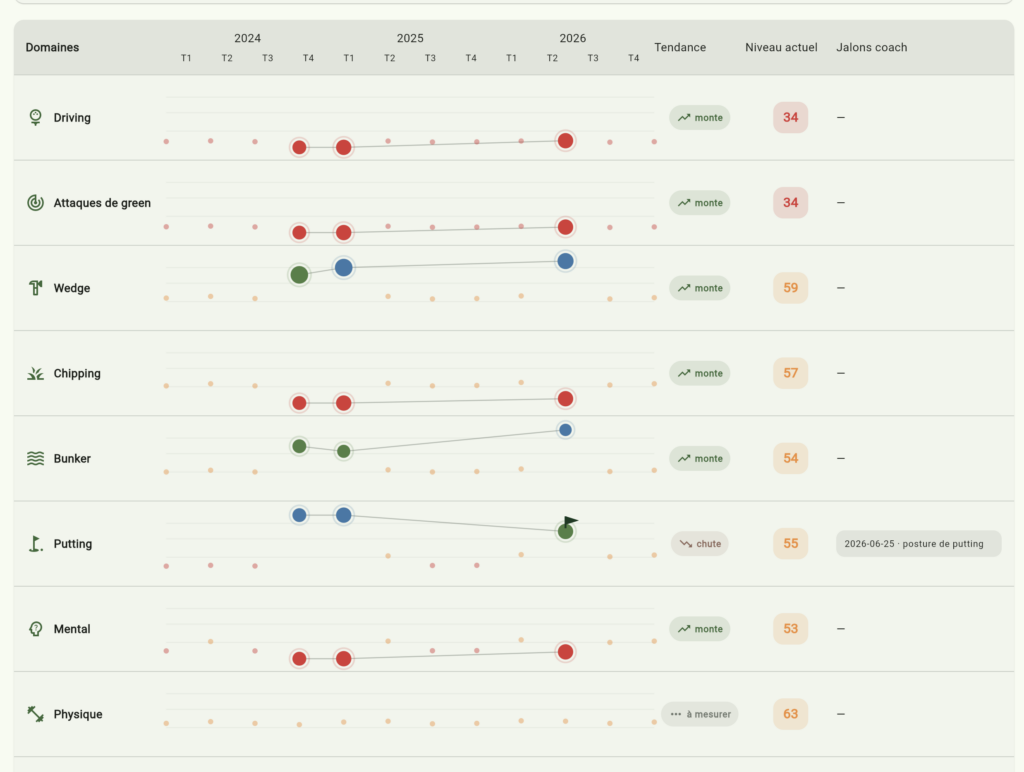The image size is (1024, 772).
Task: Select Bunker's green point at 2024 T4
Action: click(x=299, y=446)
